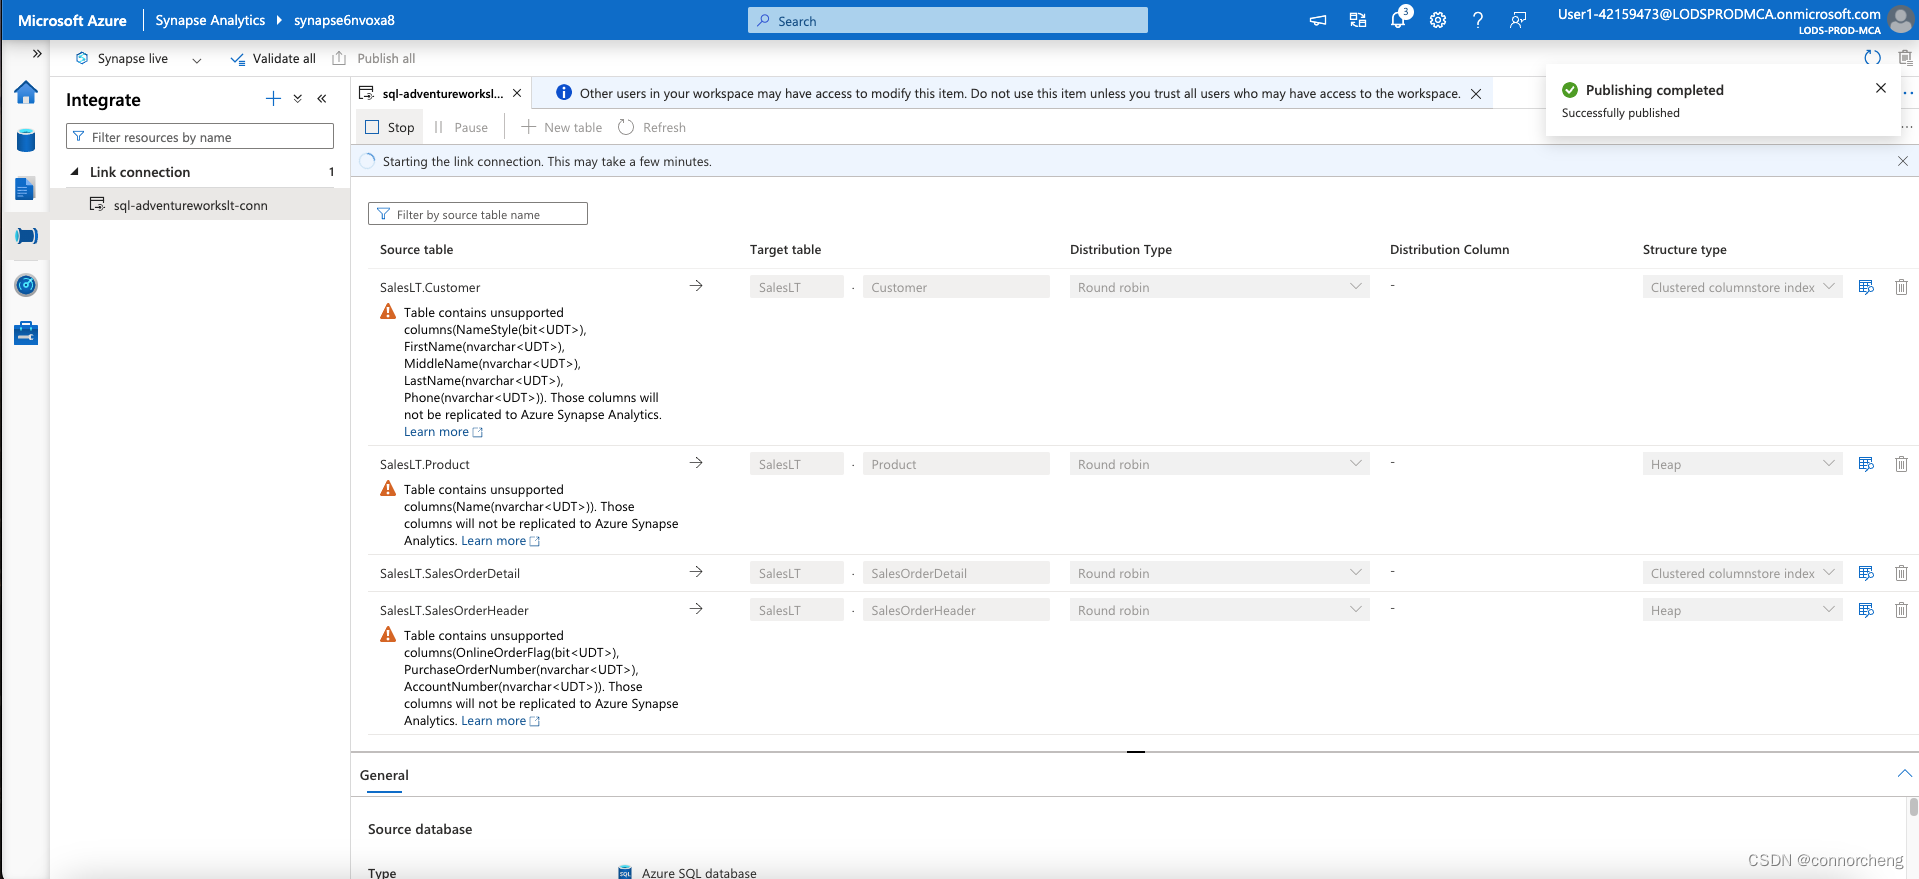Expand all Integrate resources chevrons

point(298,98)
